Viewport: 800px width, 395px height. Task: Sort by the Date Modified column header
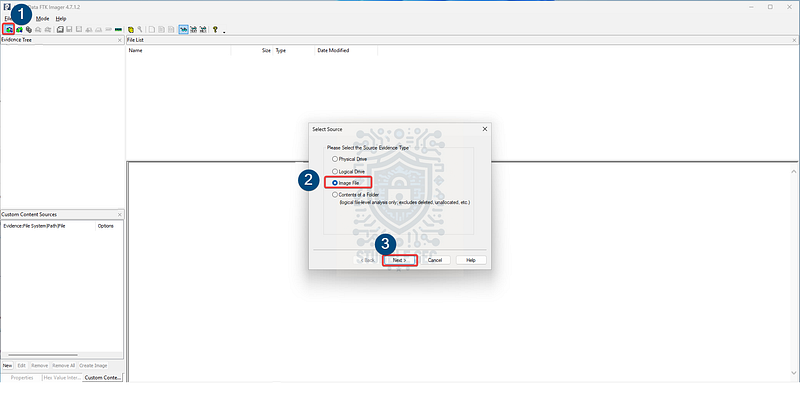coord(346,51)
